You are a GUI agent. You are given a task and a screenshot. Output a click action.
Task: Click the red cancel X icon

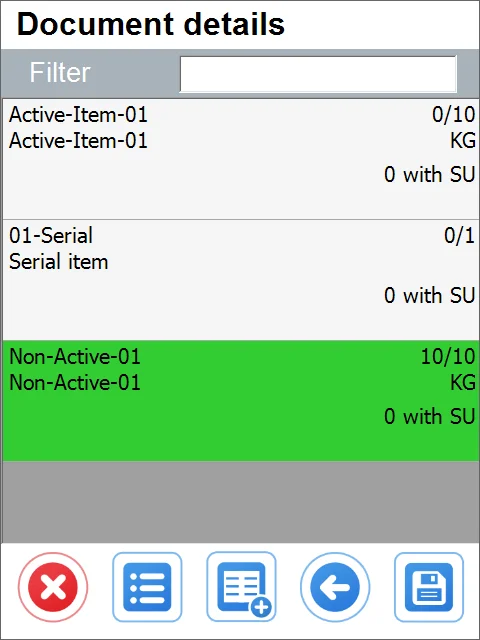click(53, 587)
